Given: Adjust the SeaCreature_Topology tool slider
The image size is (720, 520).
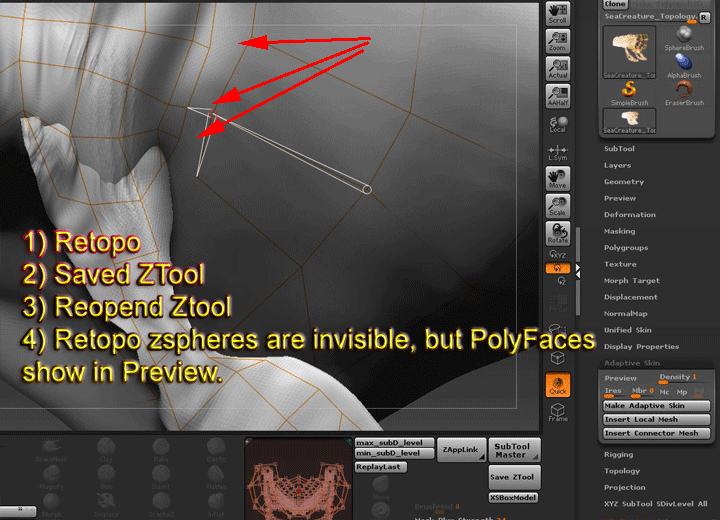Looking at the screenshot, I should click(650, 17).
